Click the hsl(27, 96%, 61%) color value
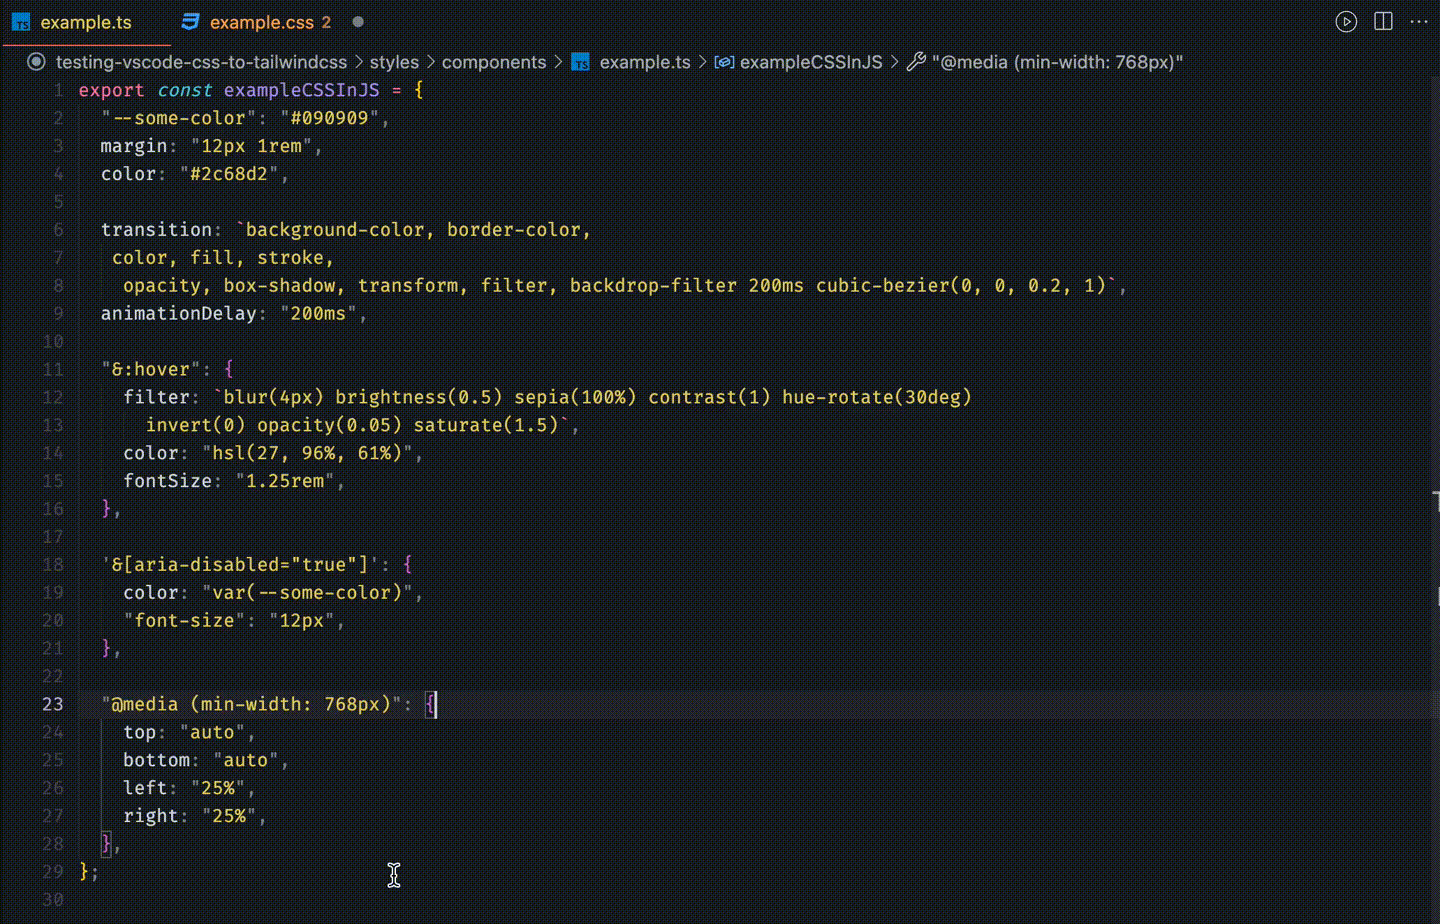 pos(307,453)
